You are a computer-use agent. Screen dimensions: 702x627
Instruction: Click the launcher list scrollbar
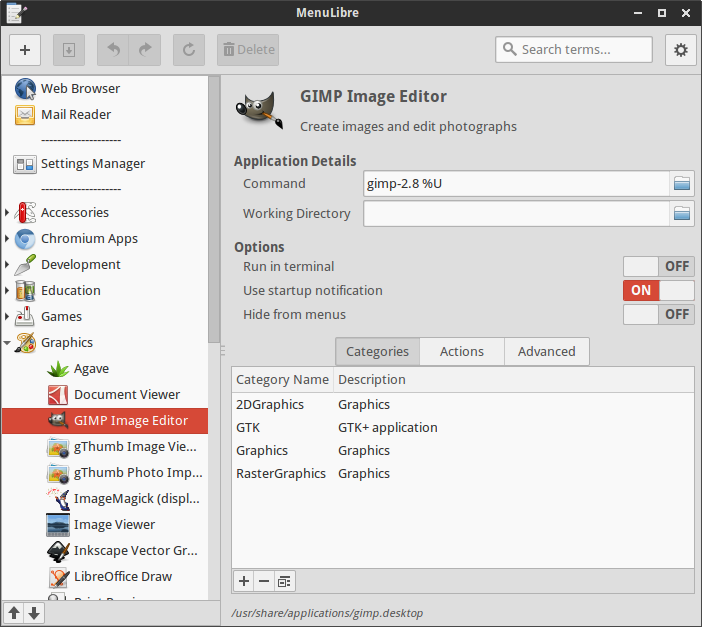pos(214,210)
